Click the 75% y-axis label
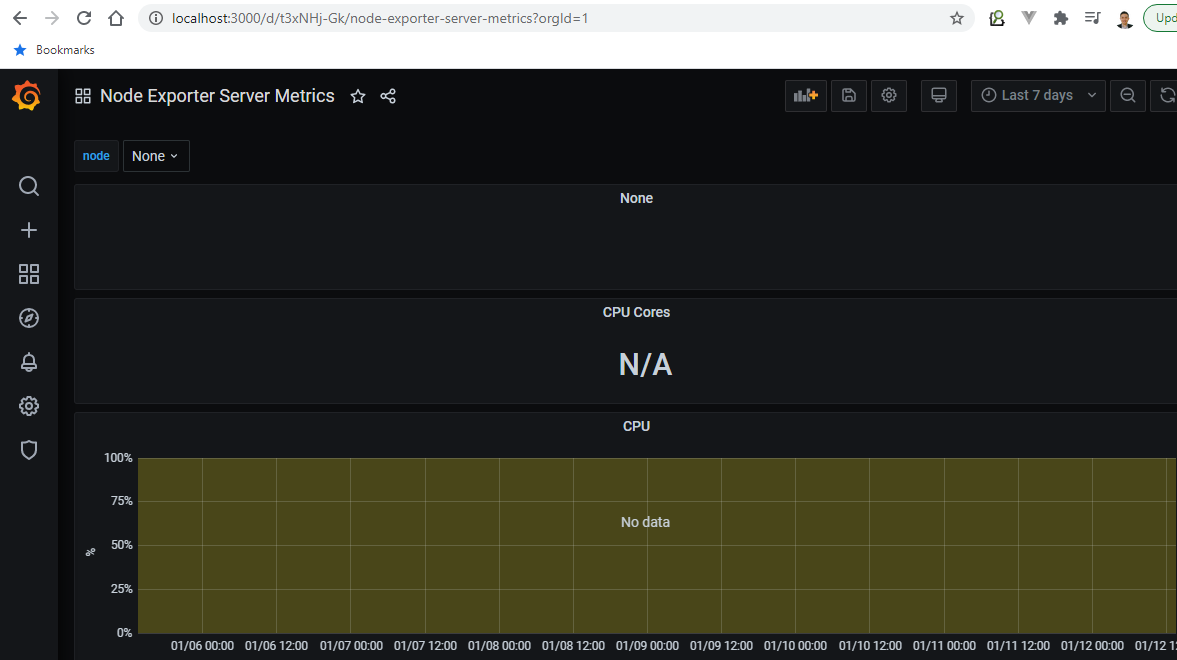The height and width of the screenshot is (660, 1177). click(x=122, y=501)
